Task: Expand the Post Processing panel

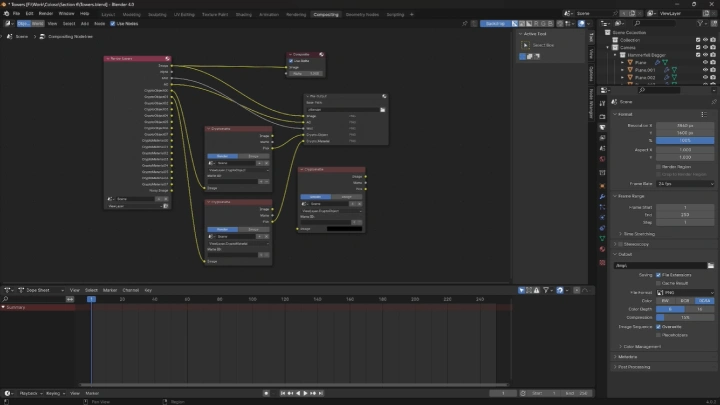Action: 615,367
